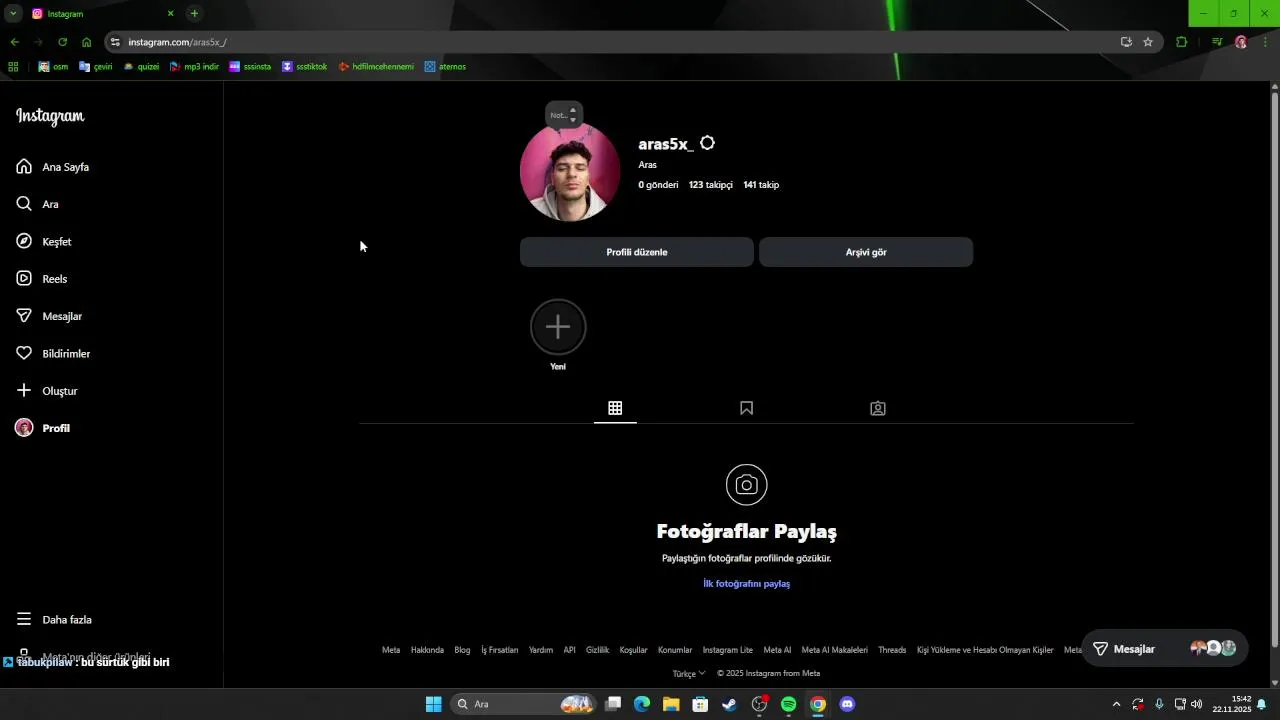Open Mesajlar in the left sidebar
The image size is (1280, 720).
tap(49, 316)
